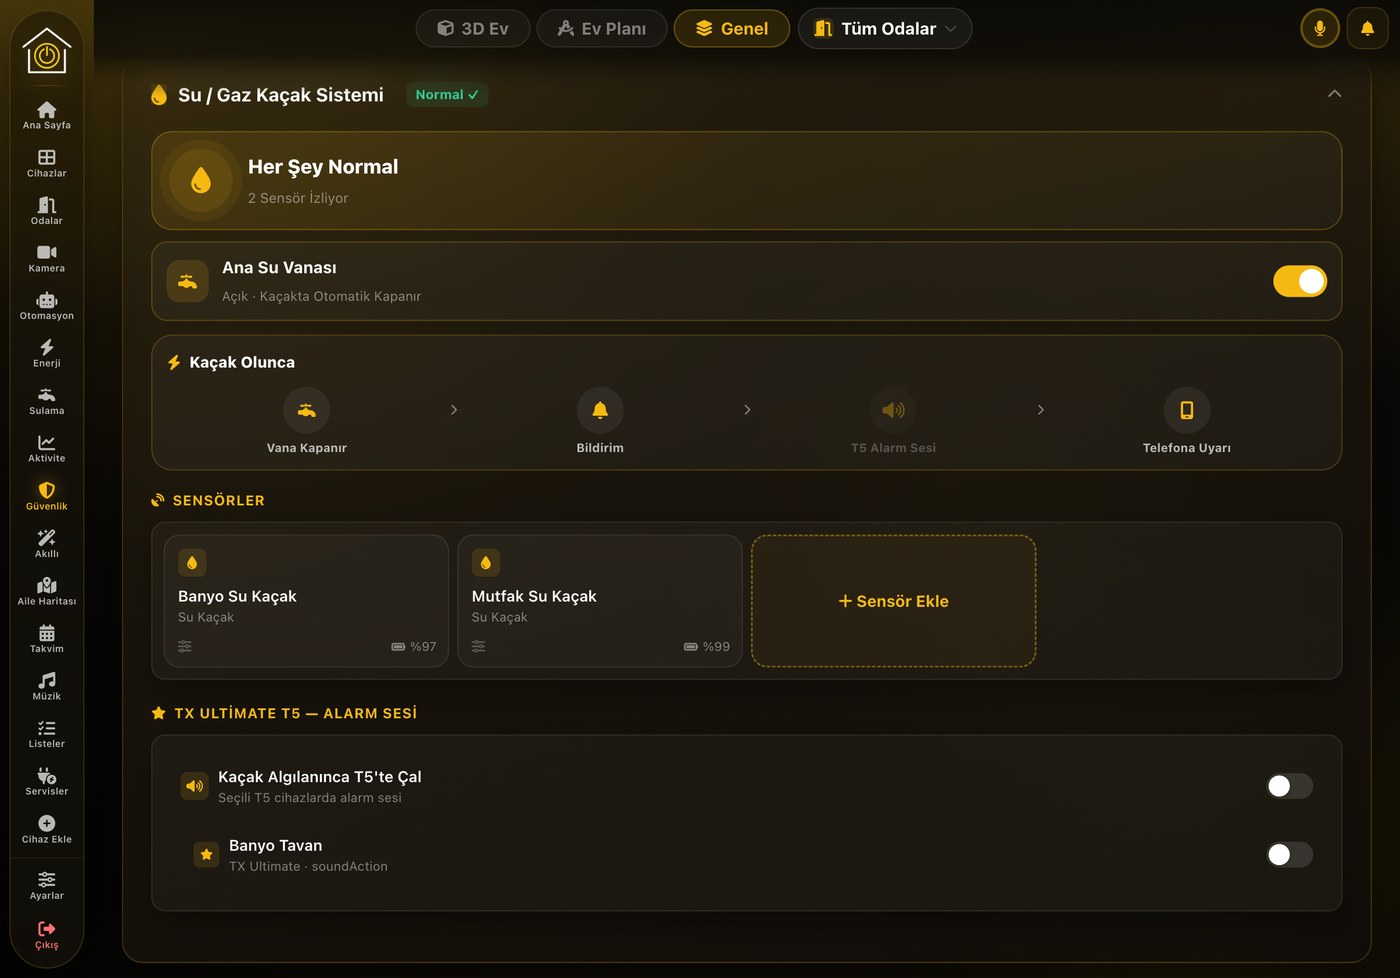Viewport: 1400px width, 978px height.
Task: Toggle T5 Alarm Sesi action step
Action: click(x=893, y=420)
